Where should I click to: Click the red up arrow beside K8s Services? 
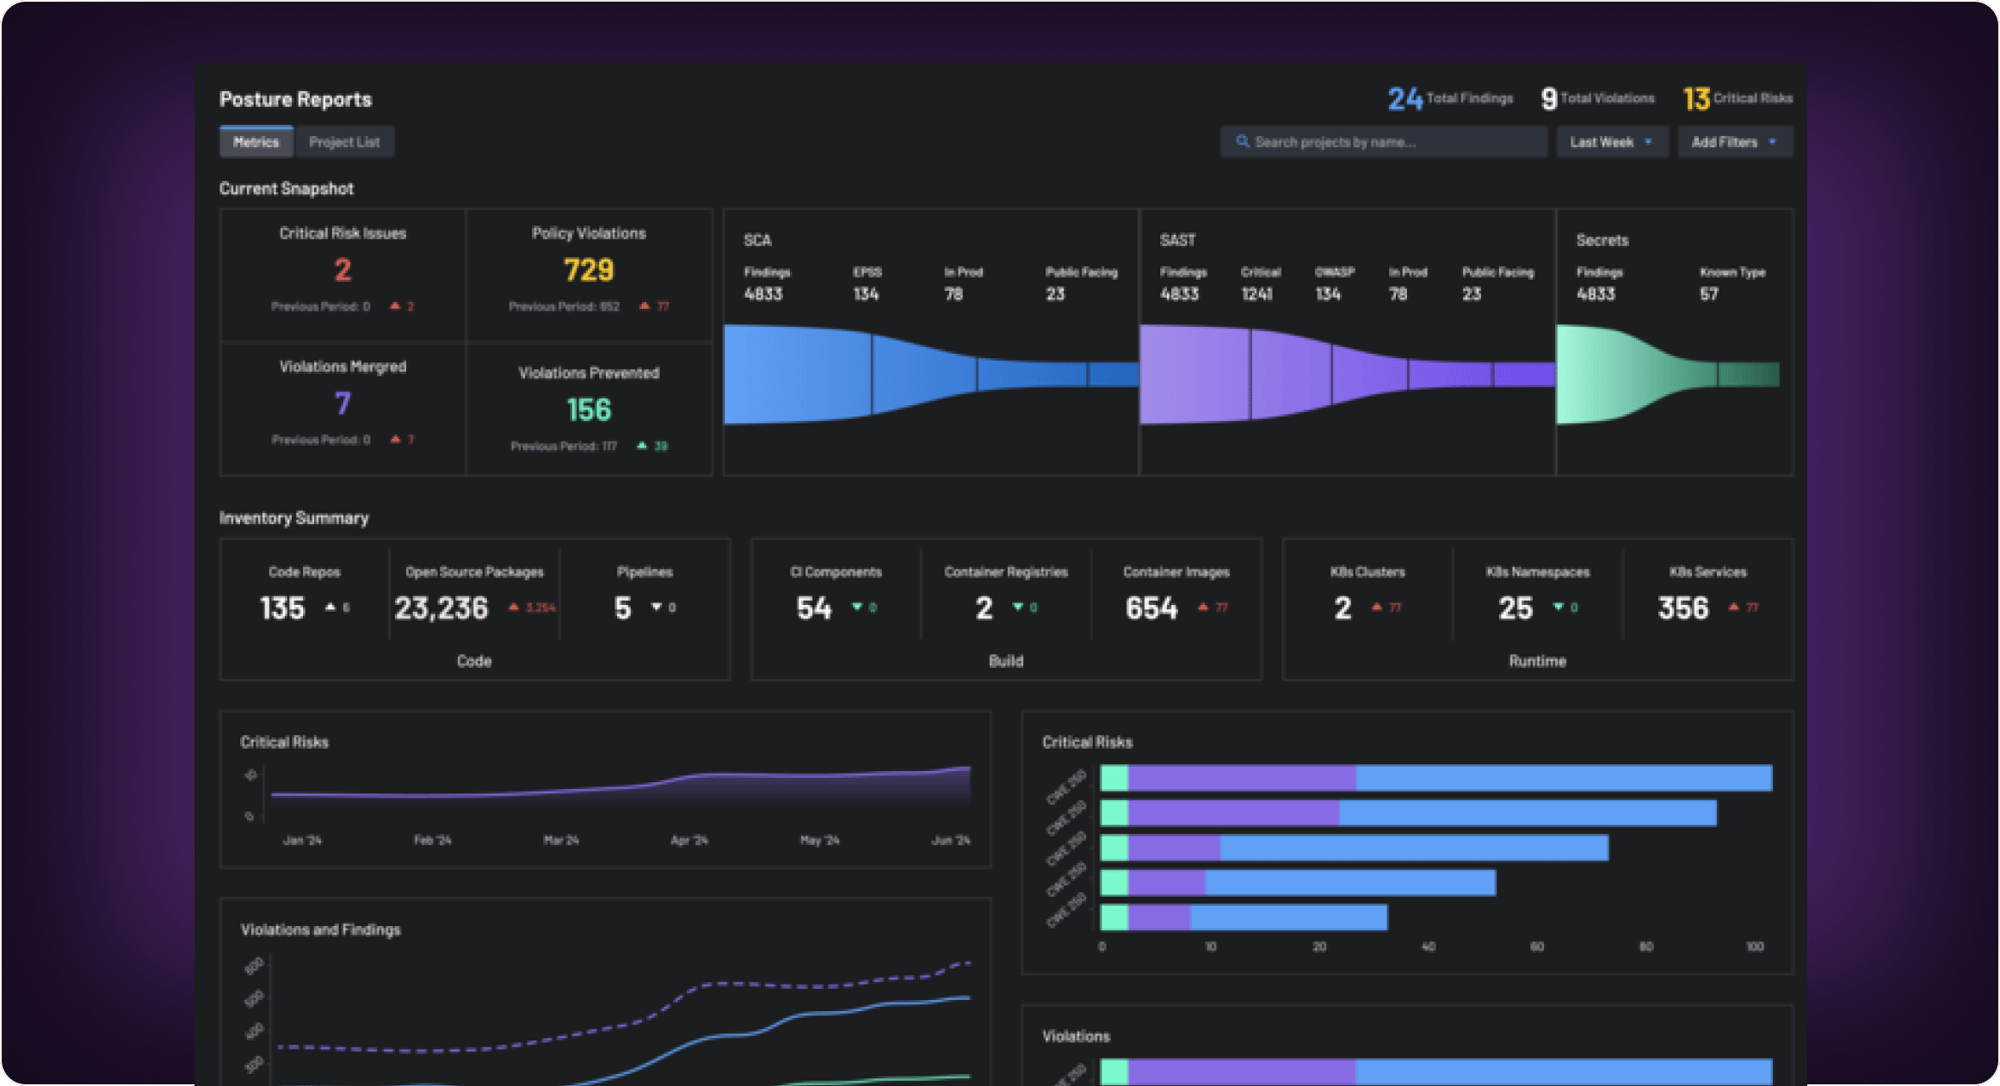(x=1734, y=607)
